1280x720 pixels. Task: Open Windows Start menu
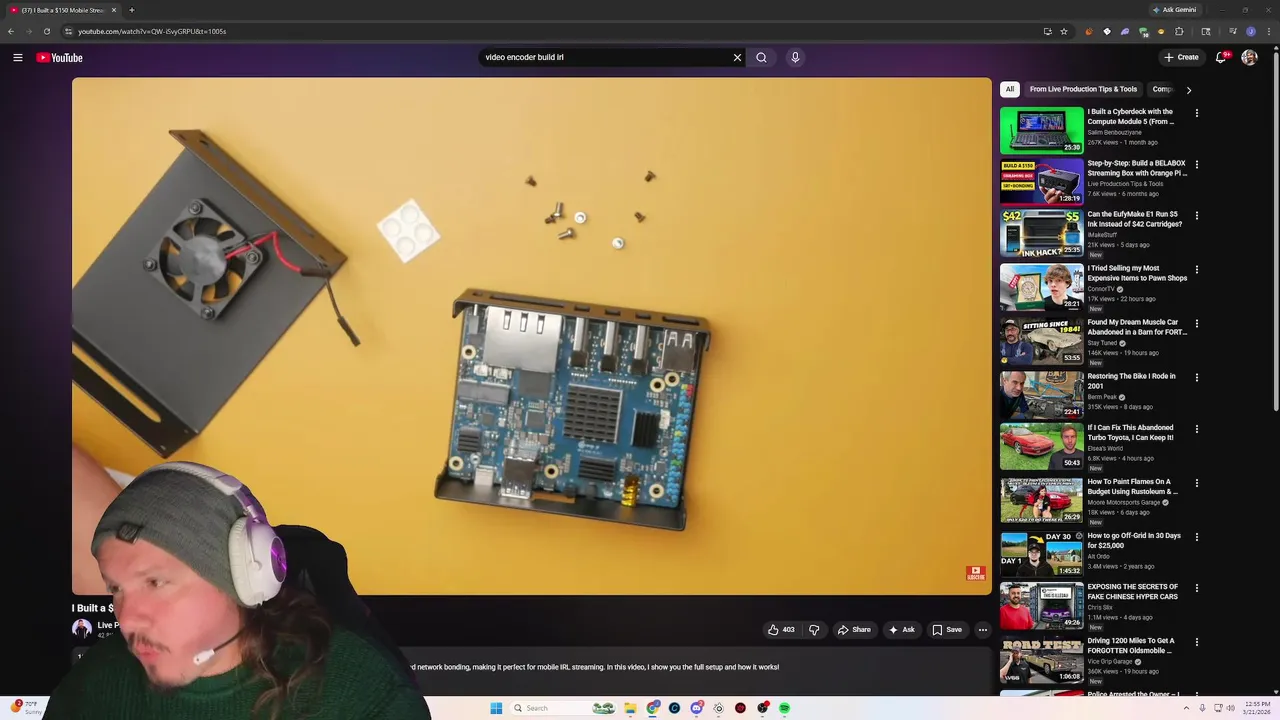(496, 708)
